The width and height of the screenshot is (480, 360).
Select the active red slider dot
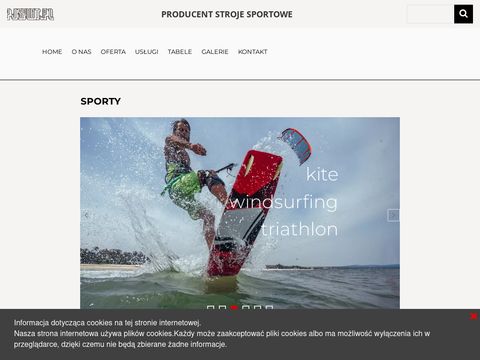[234, 307]
